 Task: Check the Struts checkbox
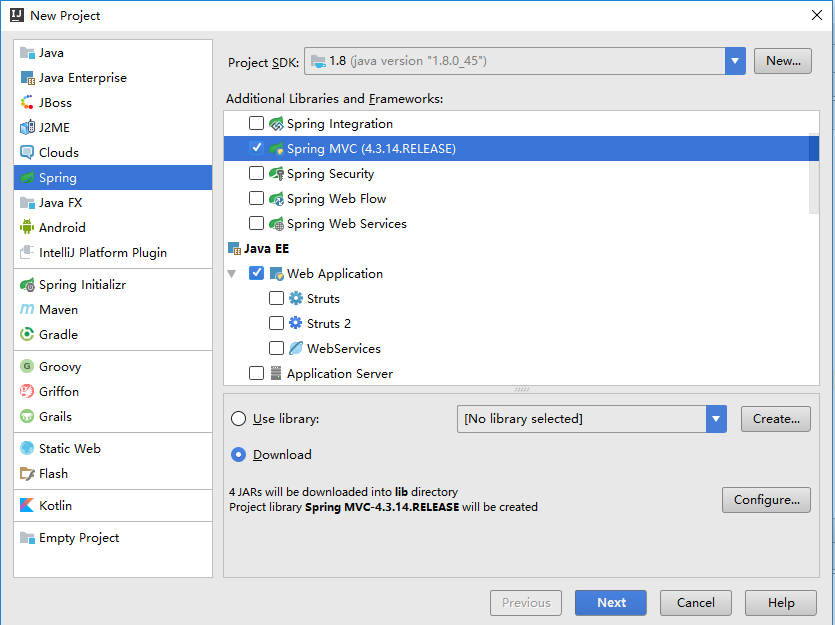(x=276, y=298)
